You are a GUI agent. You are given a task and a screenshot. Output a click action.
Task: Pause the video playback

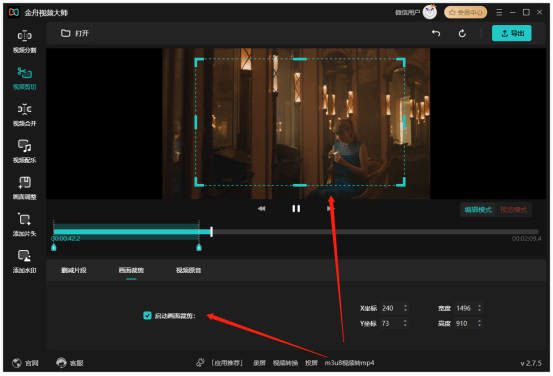(296, 209)
